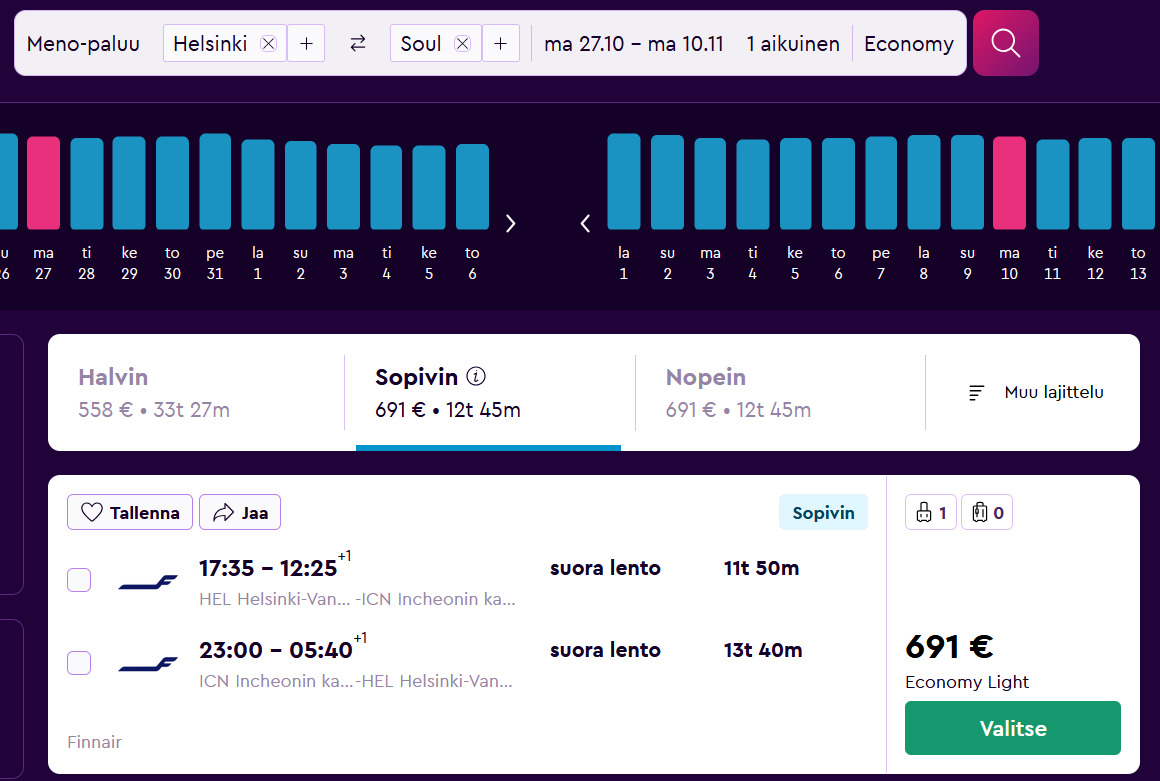The height and width of the screenshot is (781, 1160).
Task: Select the departure price bar for pe 31
Action: pyautogui.click(x=215, y=182)
